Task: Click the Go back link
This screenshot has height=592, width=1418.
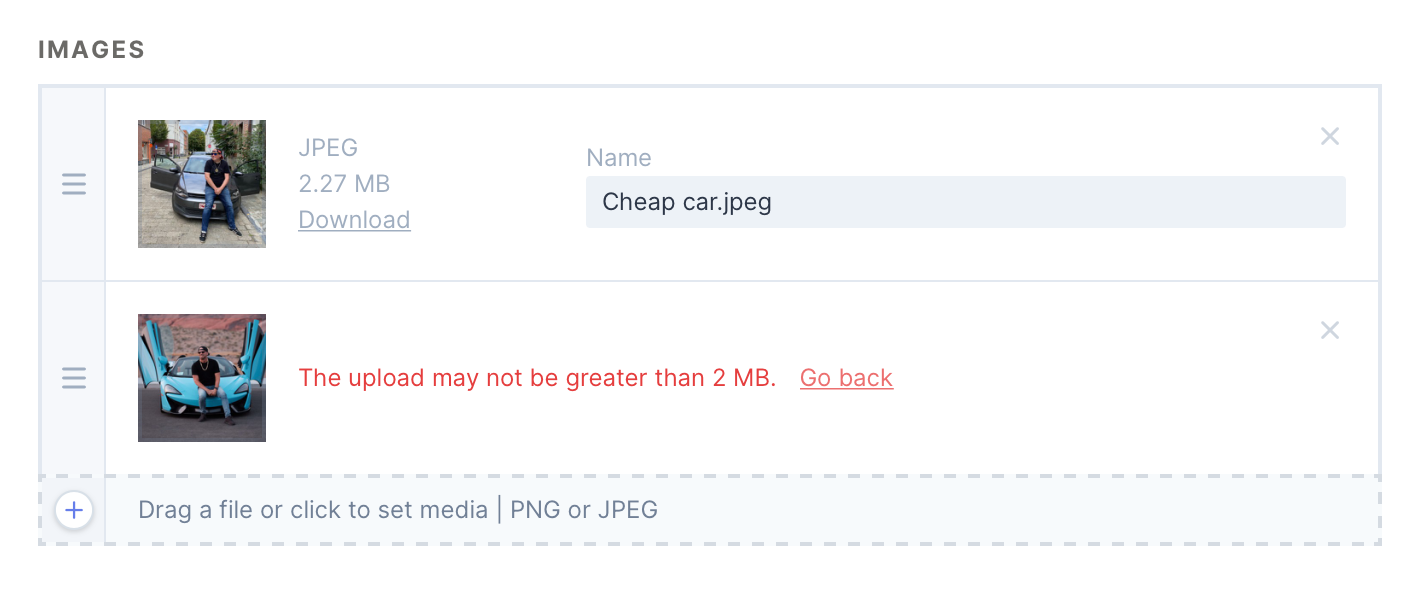Action: (846, 378)
